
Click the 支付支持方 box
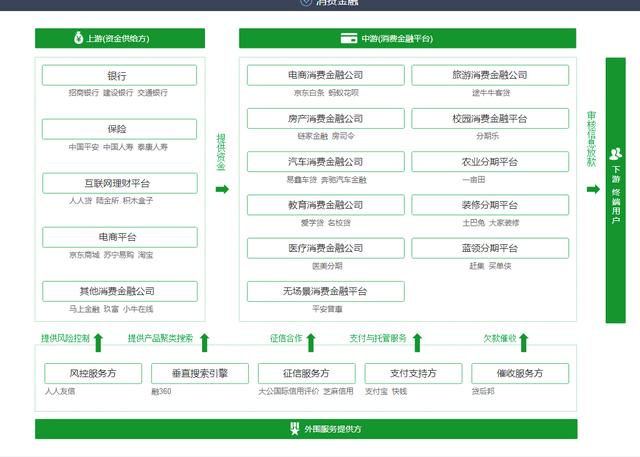(x=413, y=373)
